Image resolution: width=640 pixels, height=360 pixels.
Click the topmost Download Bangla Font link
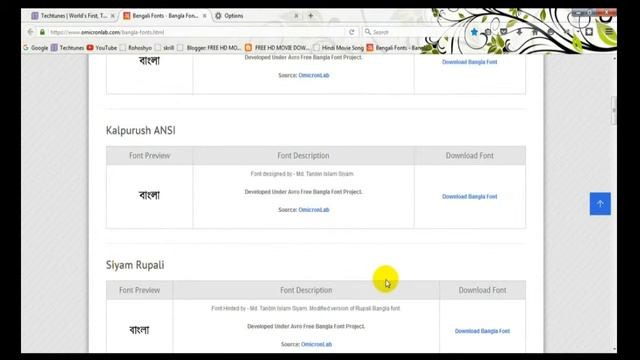[469, 62]
